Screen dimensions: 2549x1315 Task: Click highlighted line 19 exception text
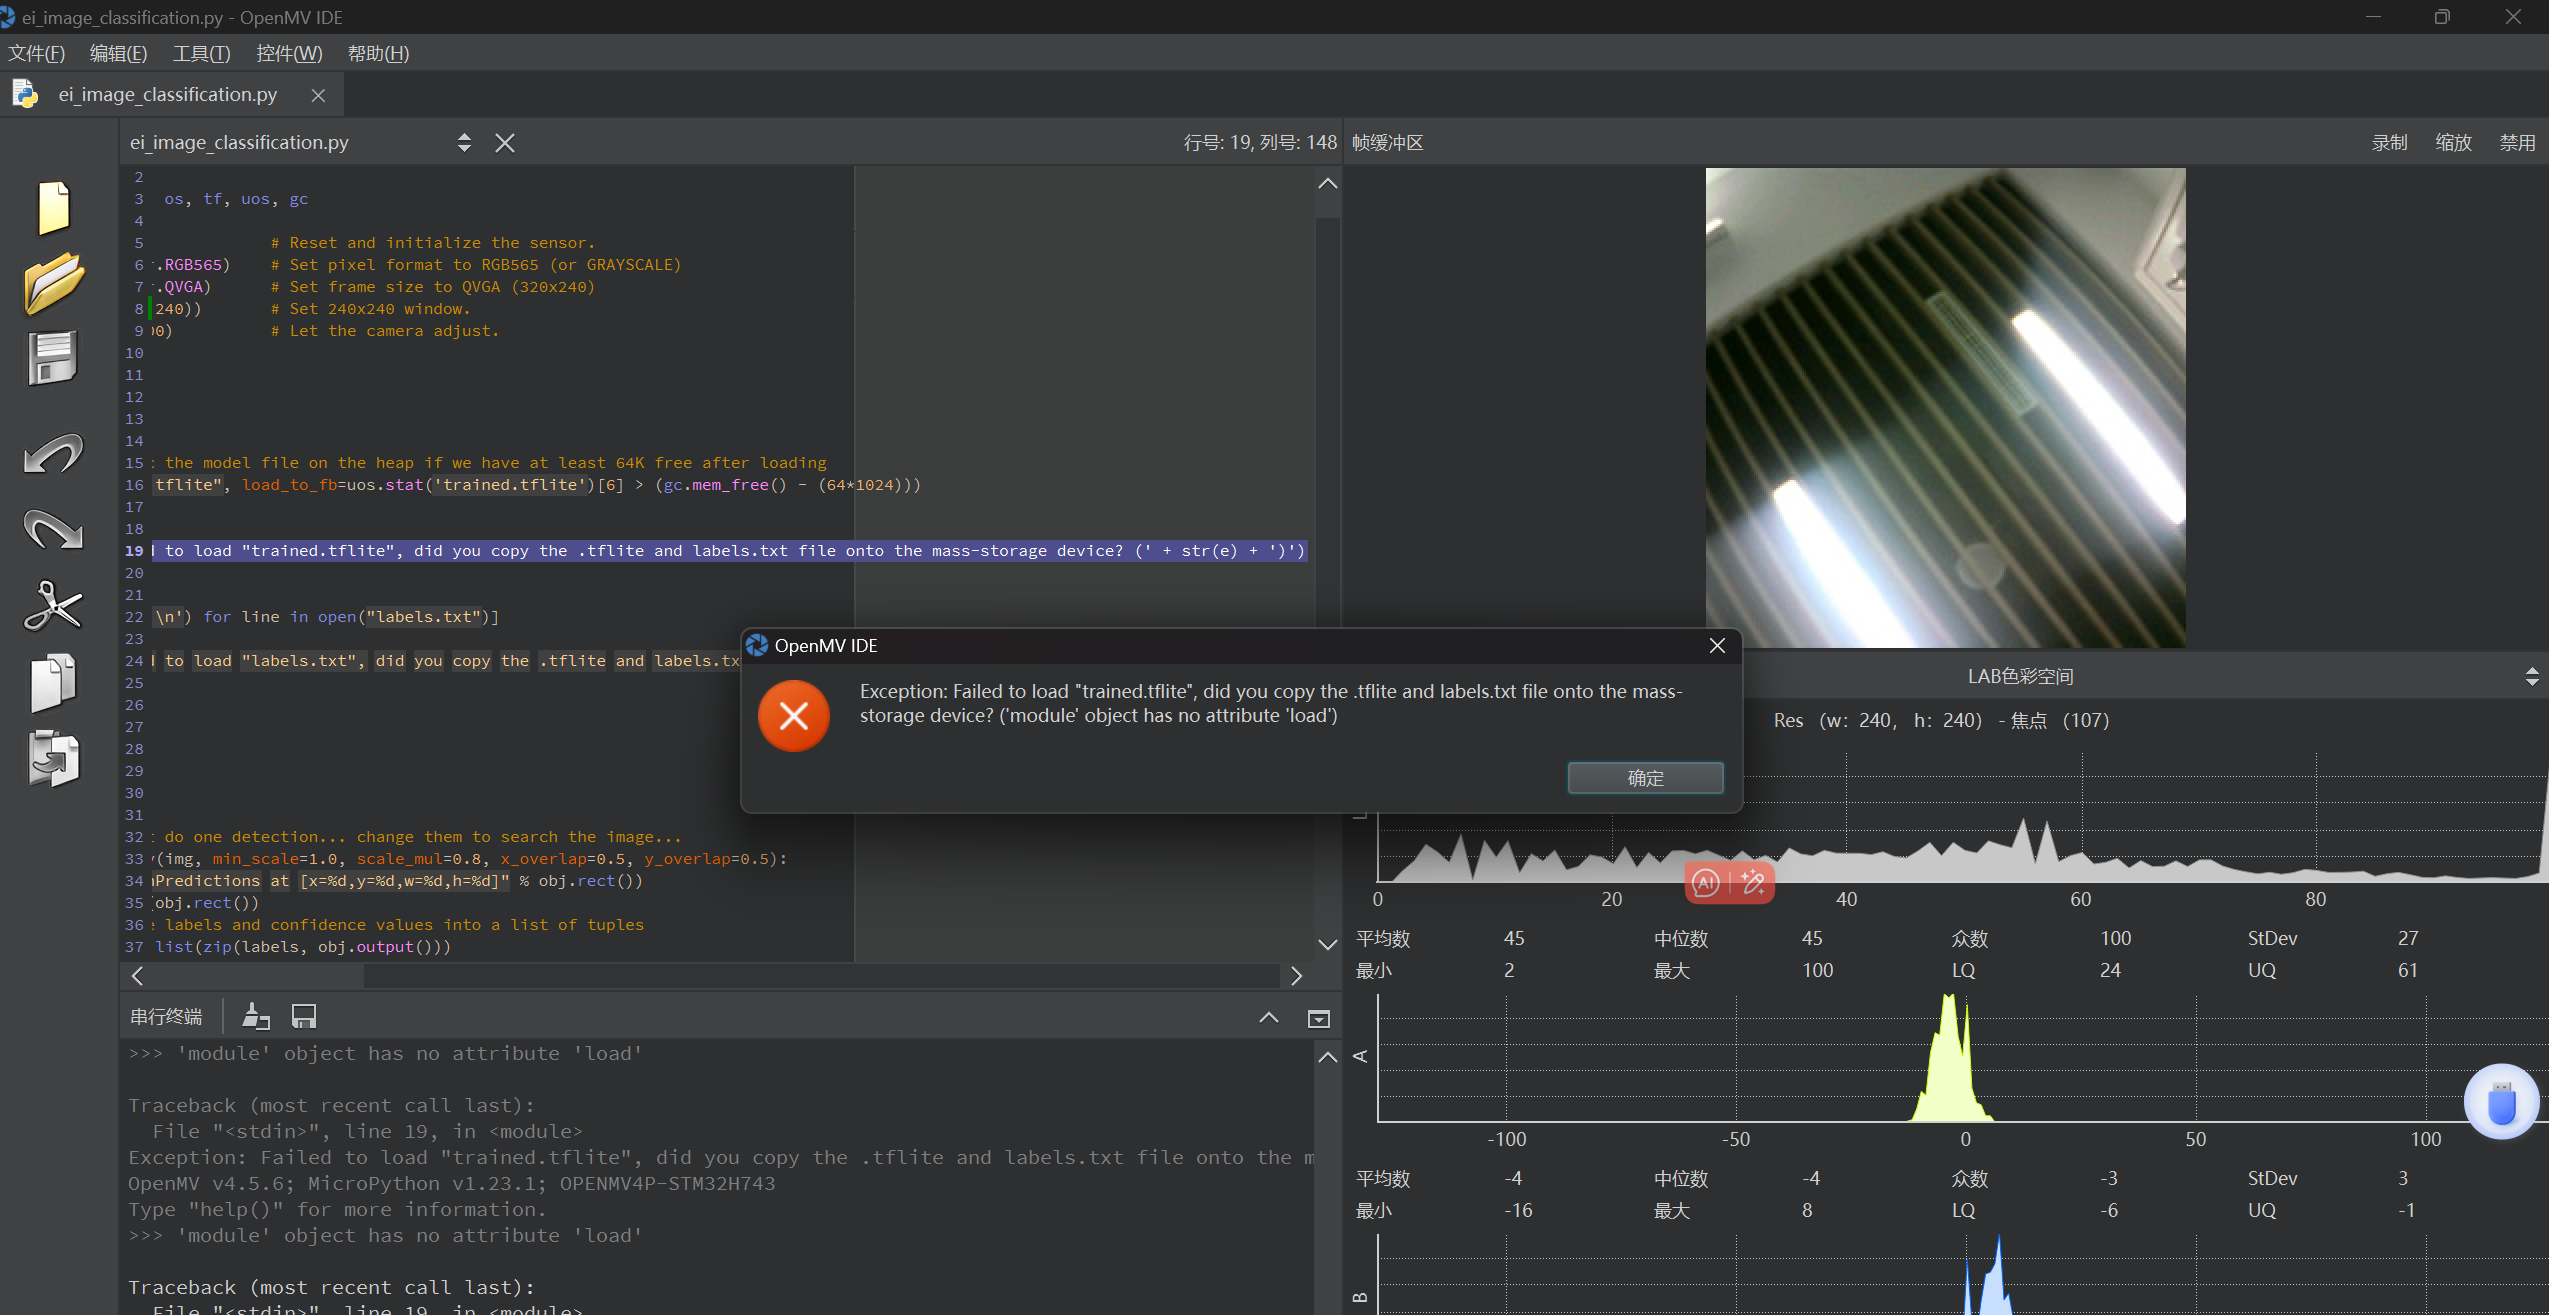pos(730,551)
